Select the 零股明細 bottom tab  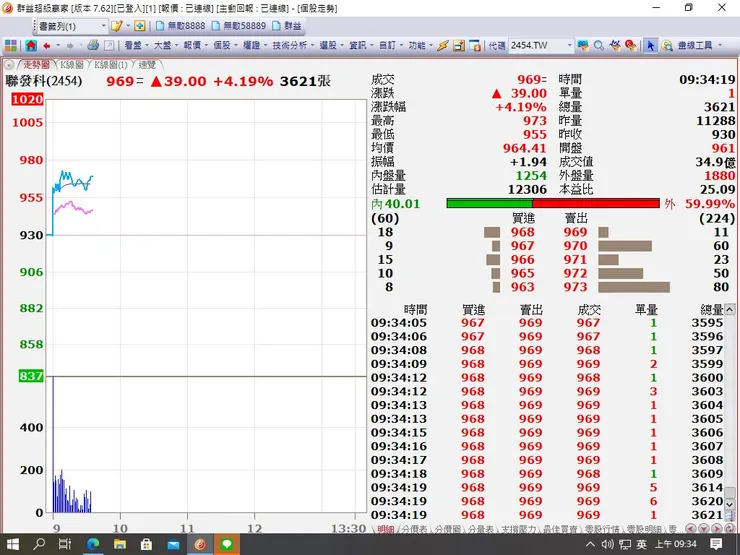pyautogui.click(x=644, y=530)
